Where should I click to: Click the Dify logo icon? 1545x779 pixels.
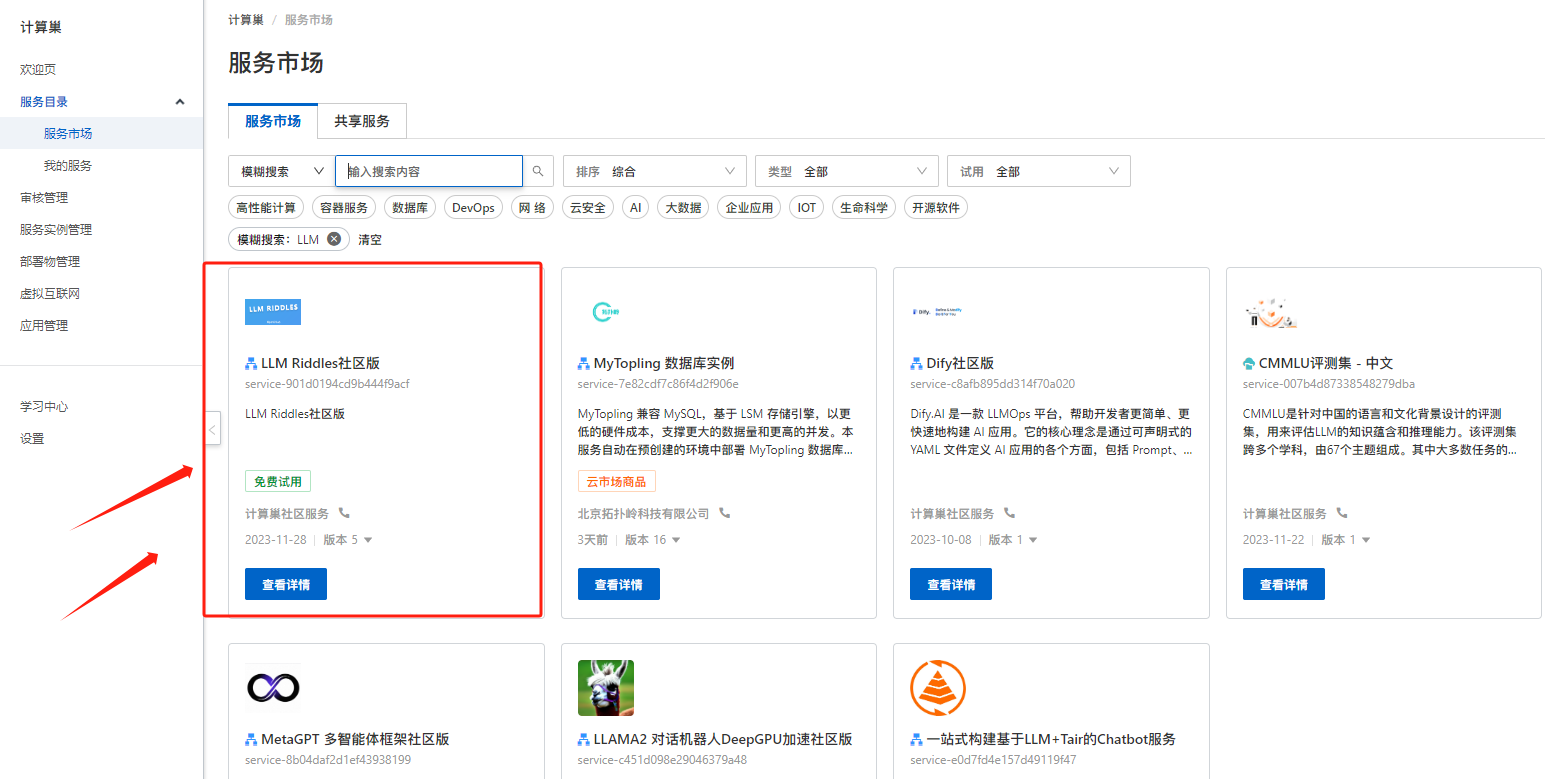click(x=937, y=312)
